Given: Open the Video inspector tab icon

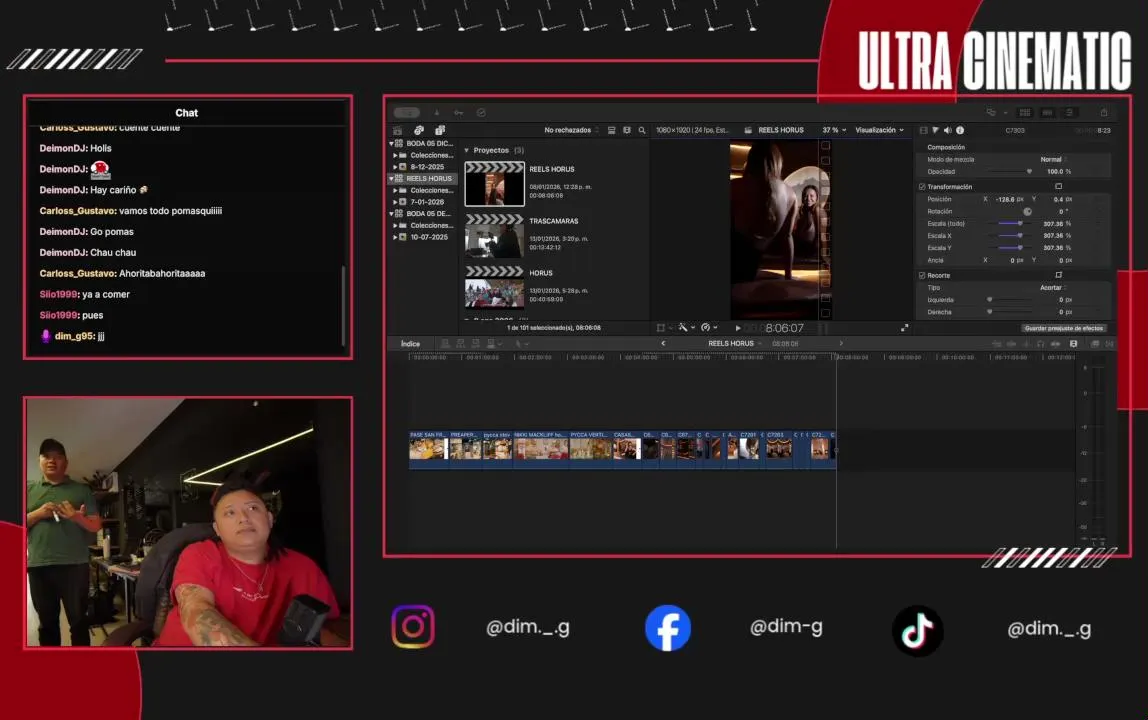Looking at the screenshot, I should point(924,130).
